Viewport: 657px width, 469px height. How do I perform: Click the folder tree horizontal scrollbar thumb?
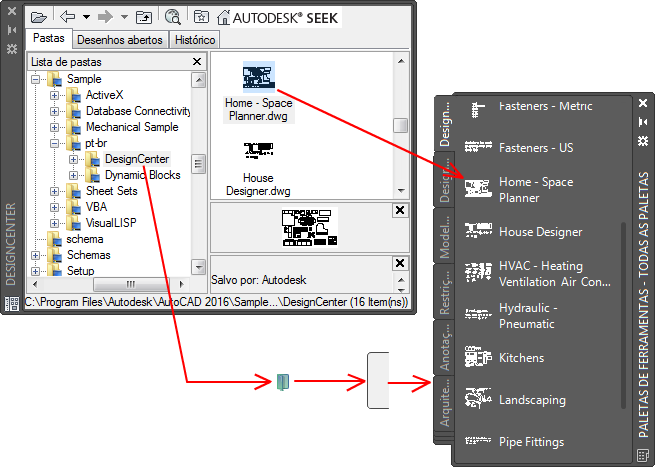pyautogui.click(x=131, y=285)
